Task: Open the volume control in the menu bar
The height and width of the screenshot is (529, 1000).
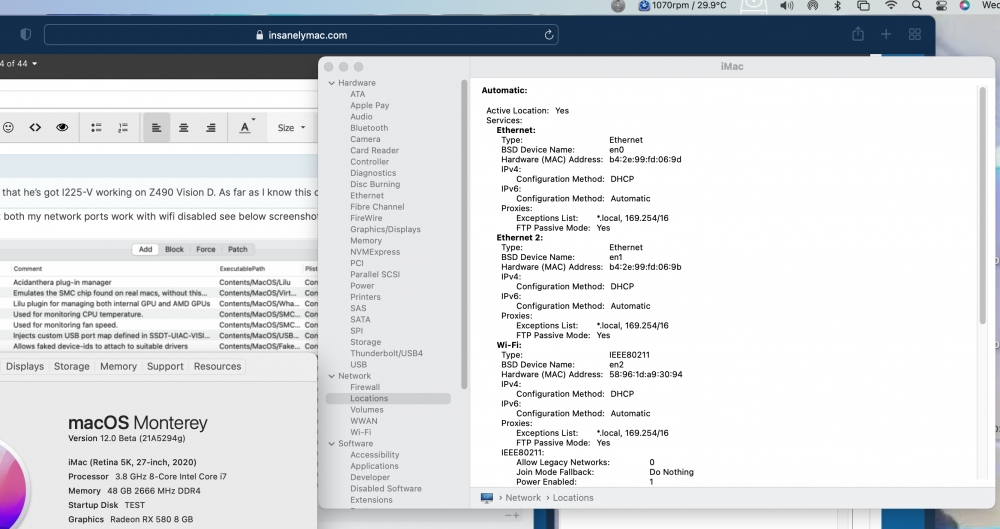Action: 786,6
